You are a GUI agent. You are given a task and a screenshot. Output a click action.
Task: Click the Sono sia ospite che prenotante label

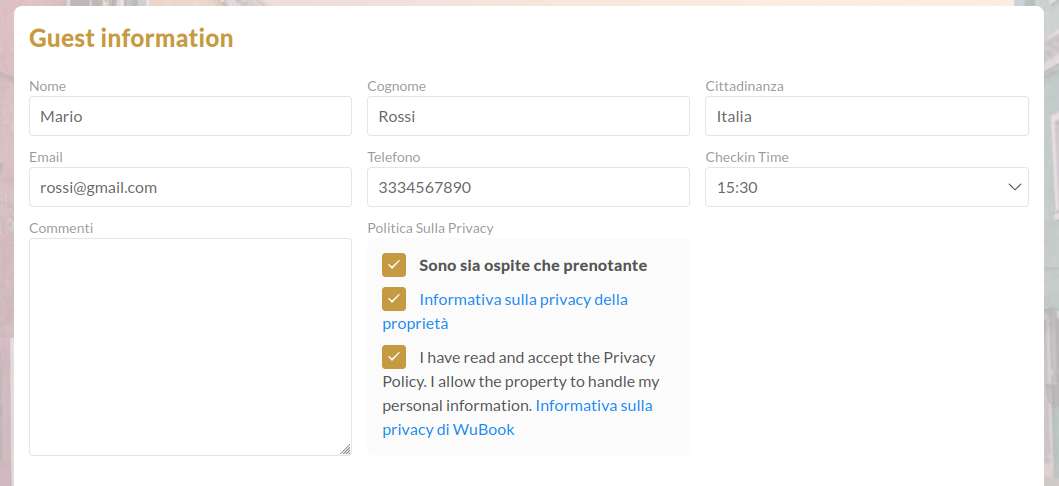pos(533,265)
